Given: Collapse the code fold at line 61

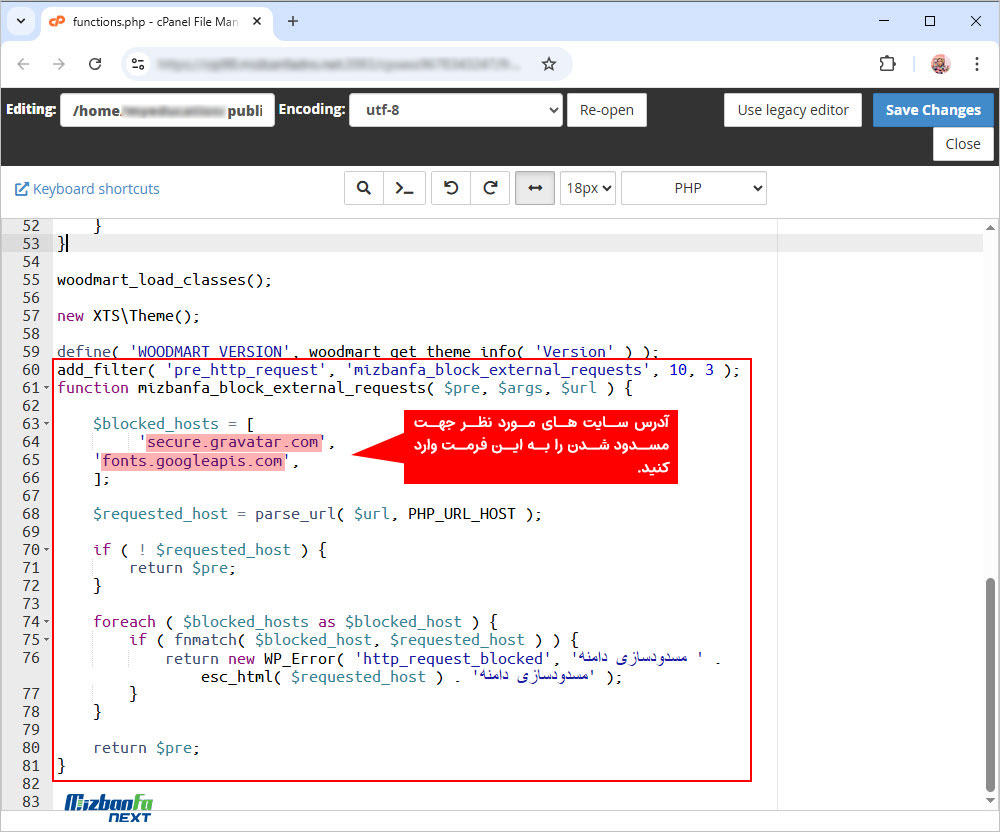Looking at the screenshot, I should click(x=47, y=388).
